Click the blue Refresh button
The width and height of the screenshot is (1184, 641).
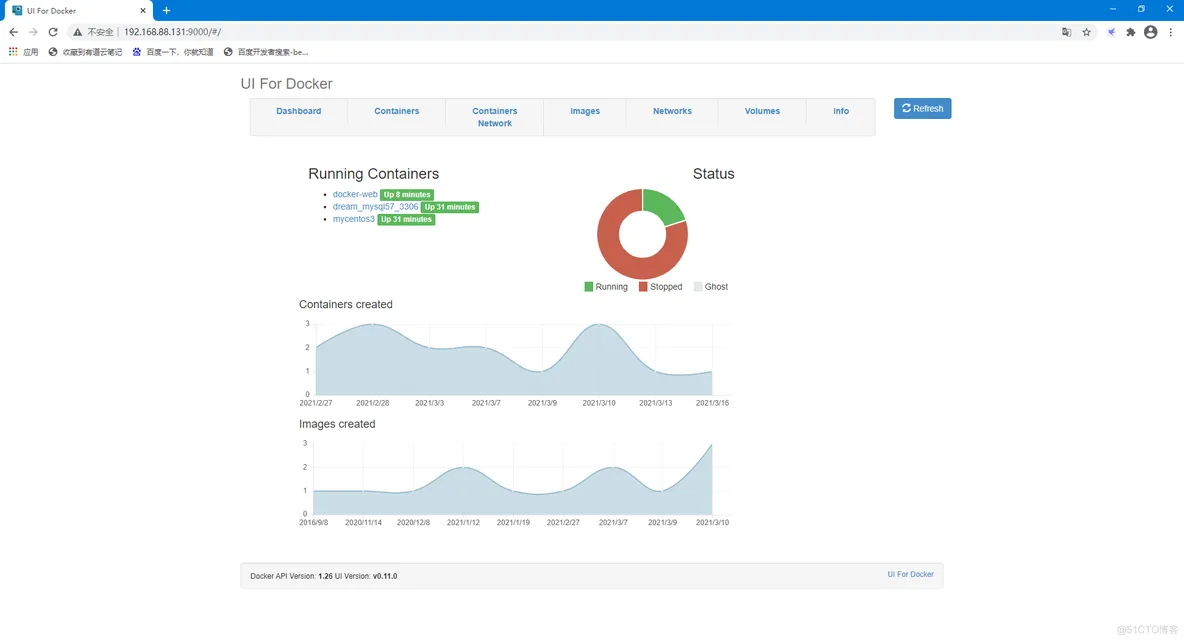coord(922,109)
